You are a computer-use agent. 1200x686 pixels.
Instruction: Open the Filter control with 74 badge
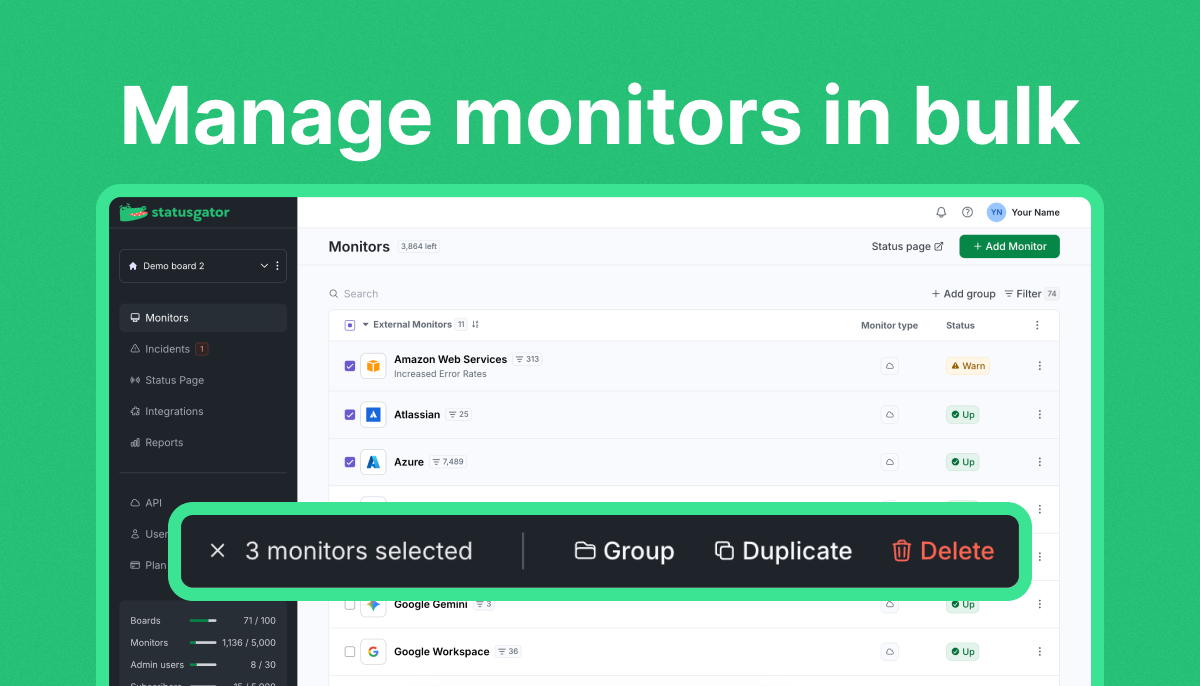(1031, 294)
